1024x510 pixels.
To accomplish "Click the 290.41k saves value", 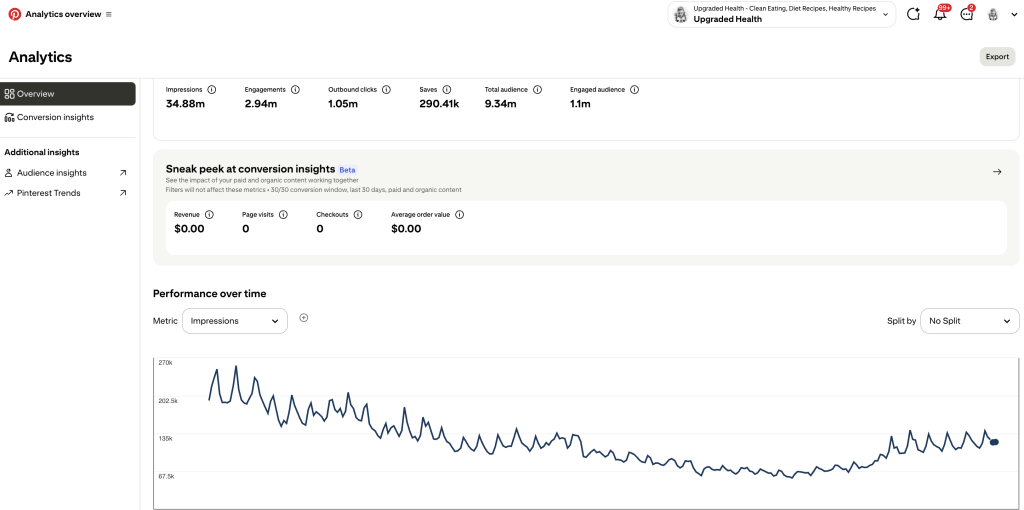I will (439, 103).
